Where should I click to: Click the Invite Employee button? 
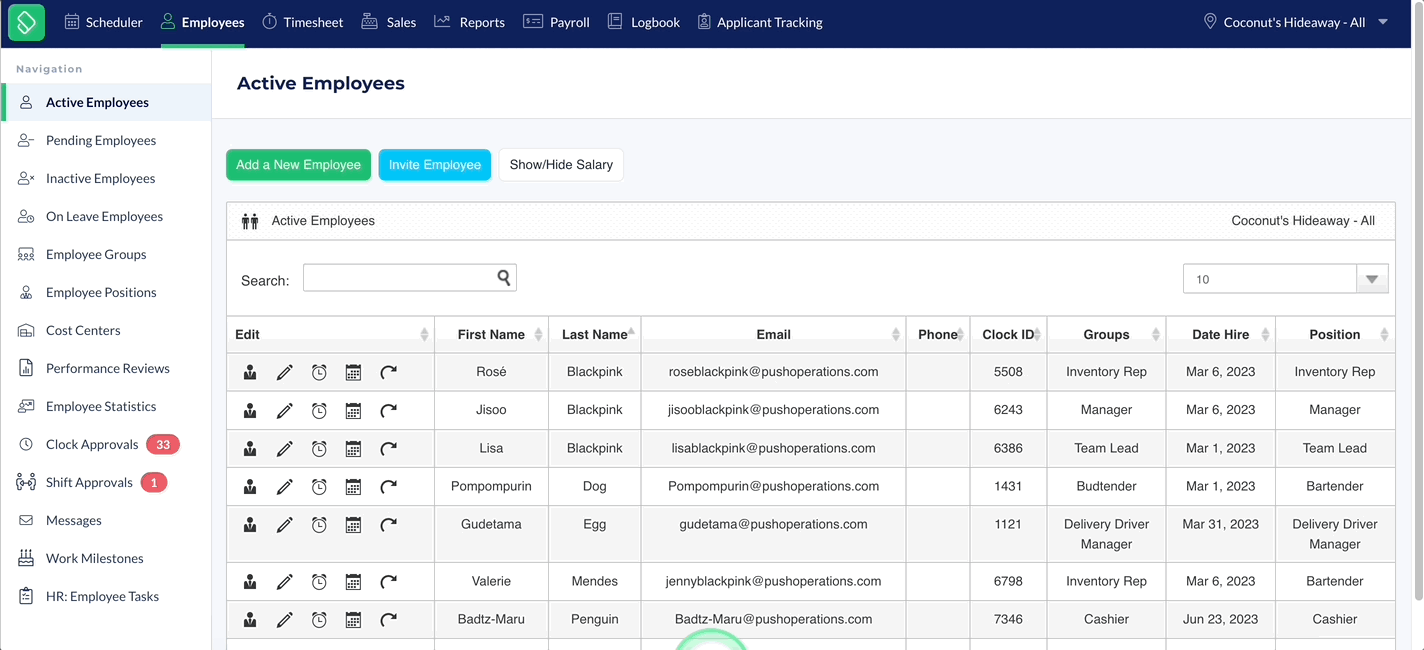pyautogui.click(x=435, y=165)
